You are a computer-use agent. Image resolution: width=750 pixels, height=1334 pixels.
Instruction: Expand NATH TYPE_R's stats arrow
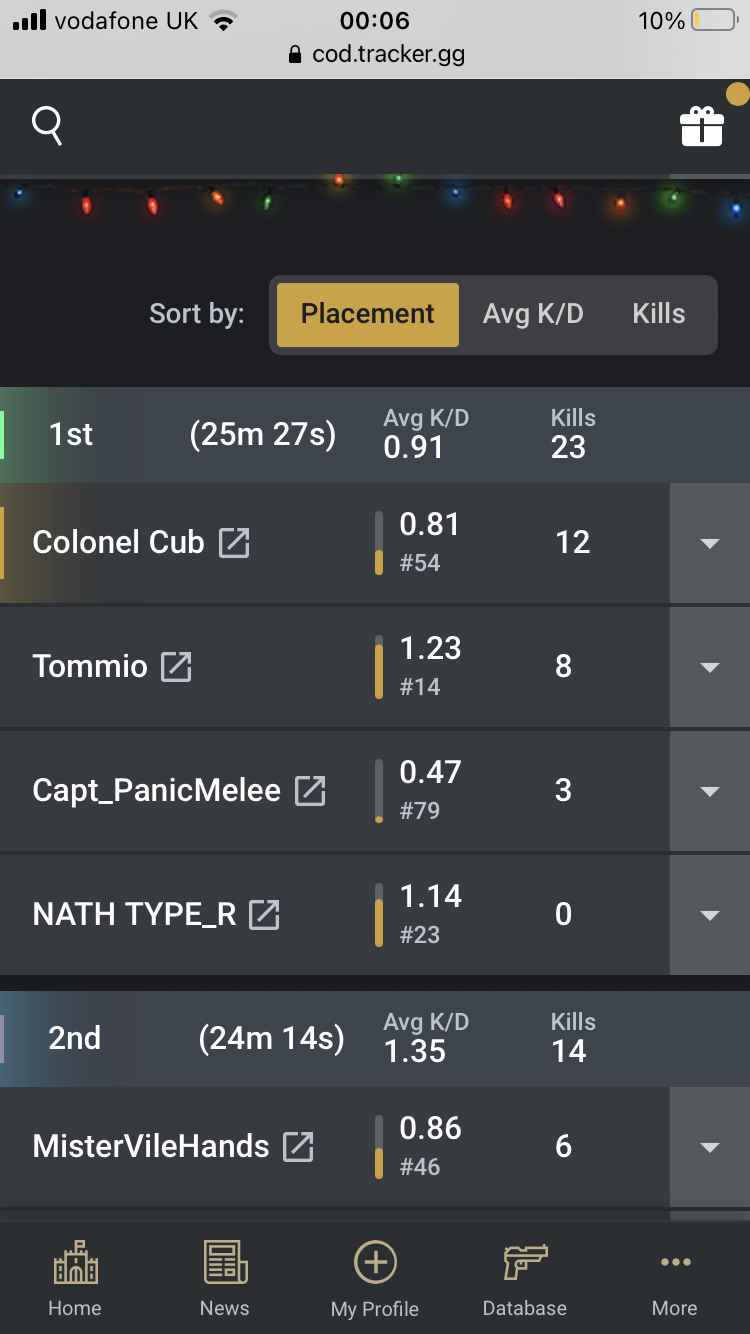(709, 915)
